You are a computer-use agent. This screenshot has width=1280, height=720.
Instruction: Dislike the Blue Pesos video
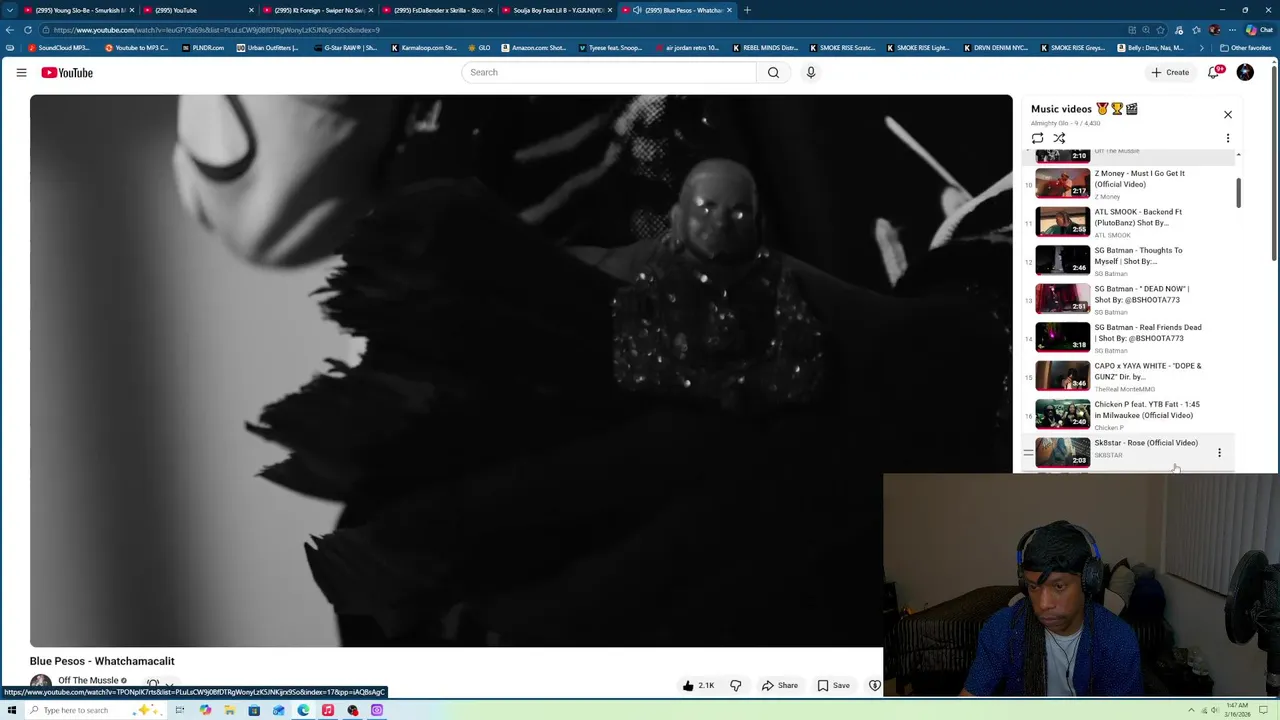736,686
